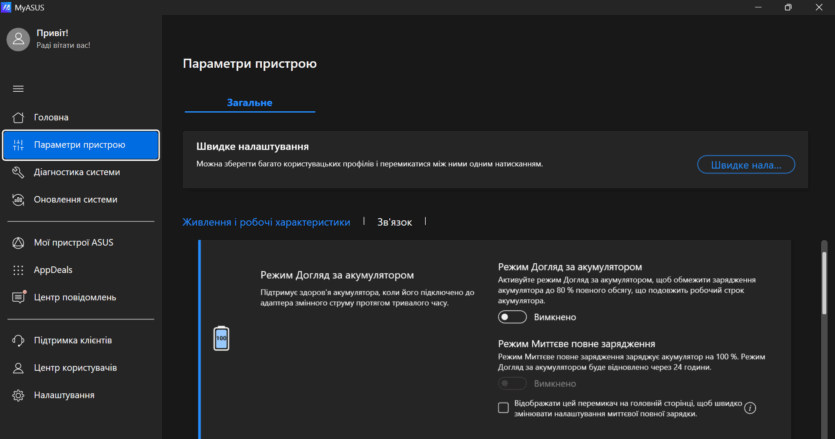The height and width of the screenshot is (439, 835).
Task: Click the Швидке нала... button
Action: 745,164
